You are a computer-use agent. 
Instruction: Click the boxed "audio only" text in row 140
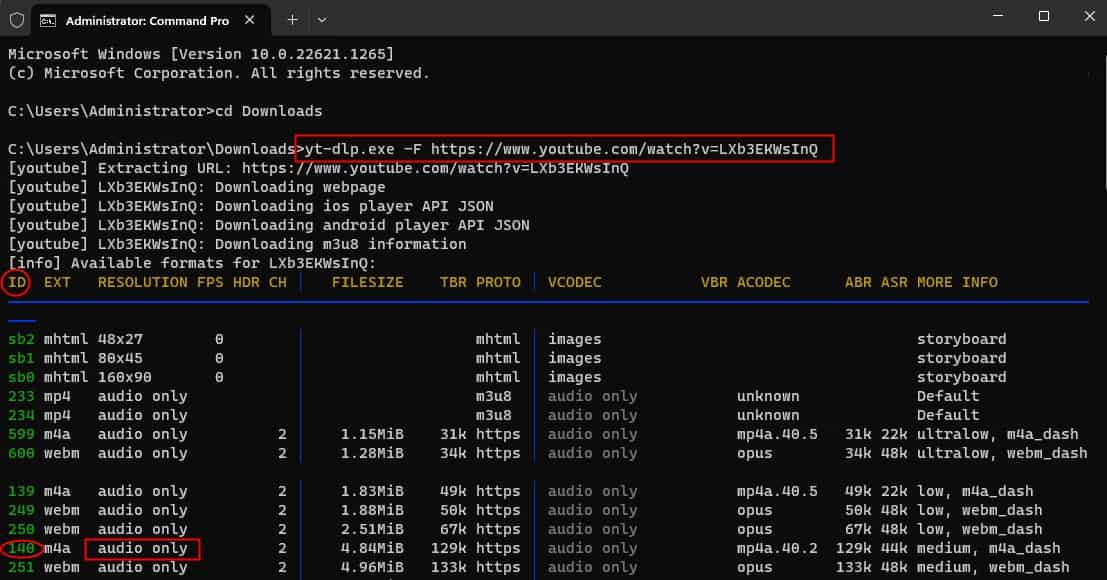(x=142, y=548)
